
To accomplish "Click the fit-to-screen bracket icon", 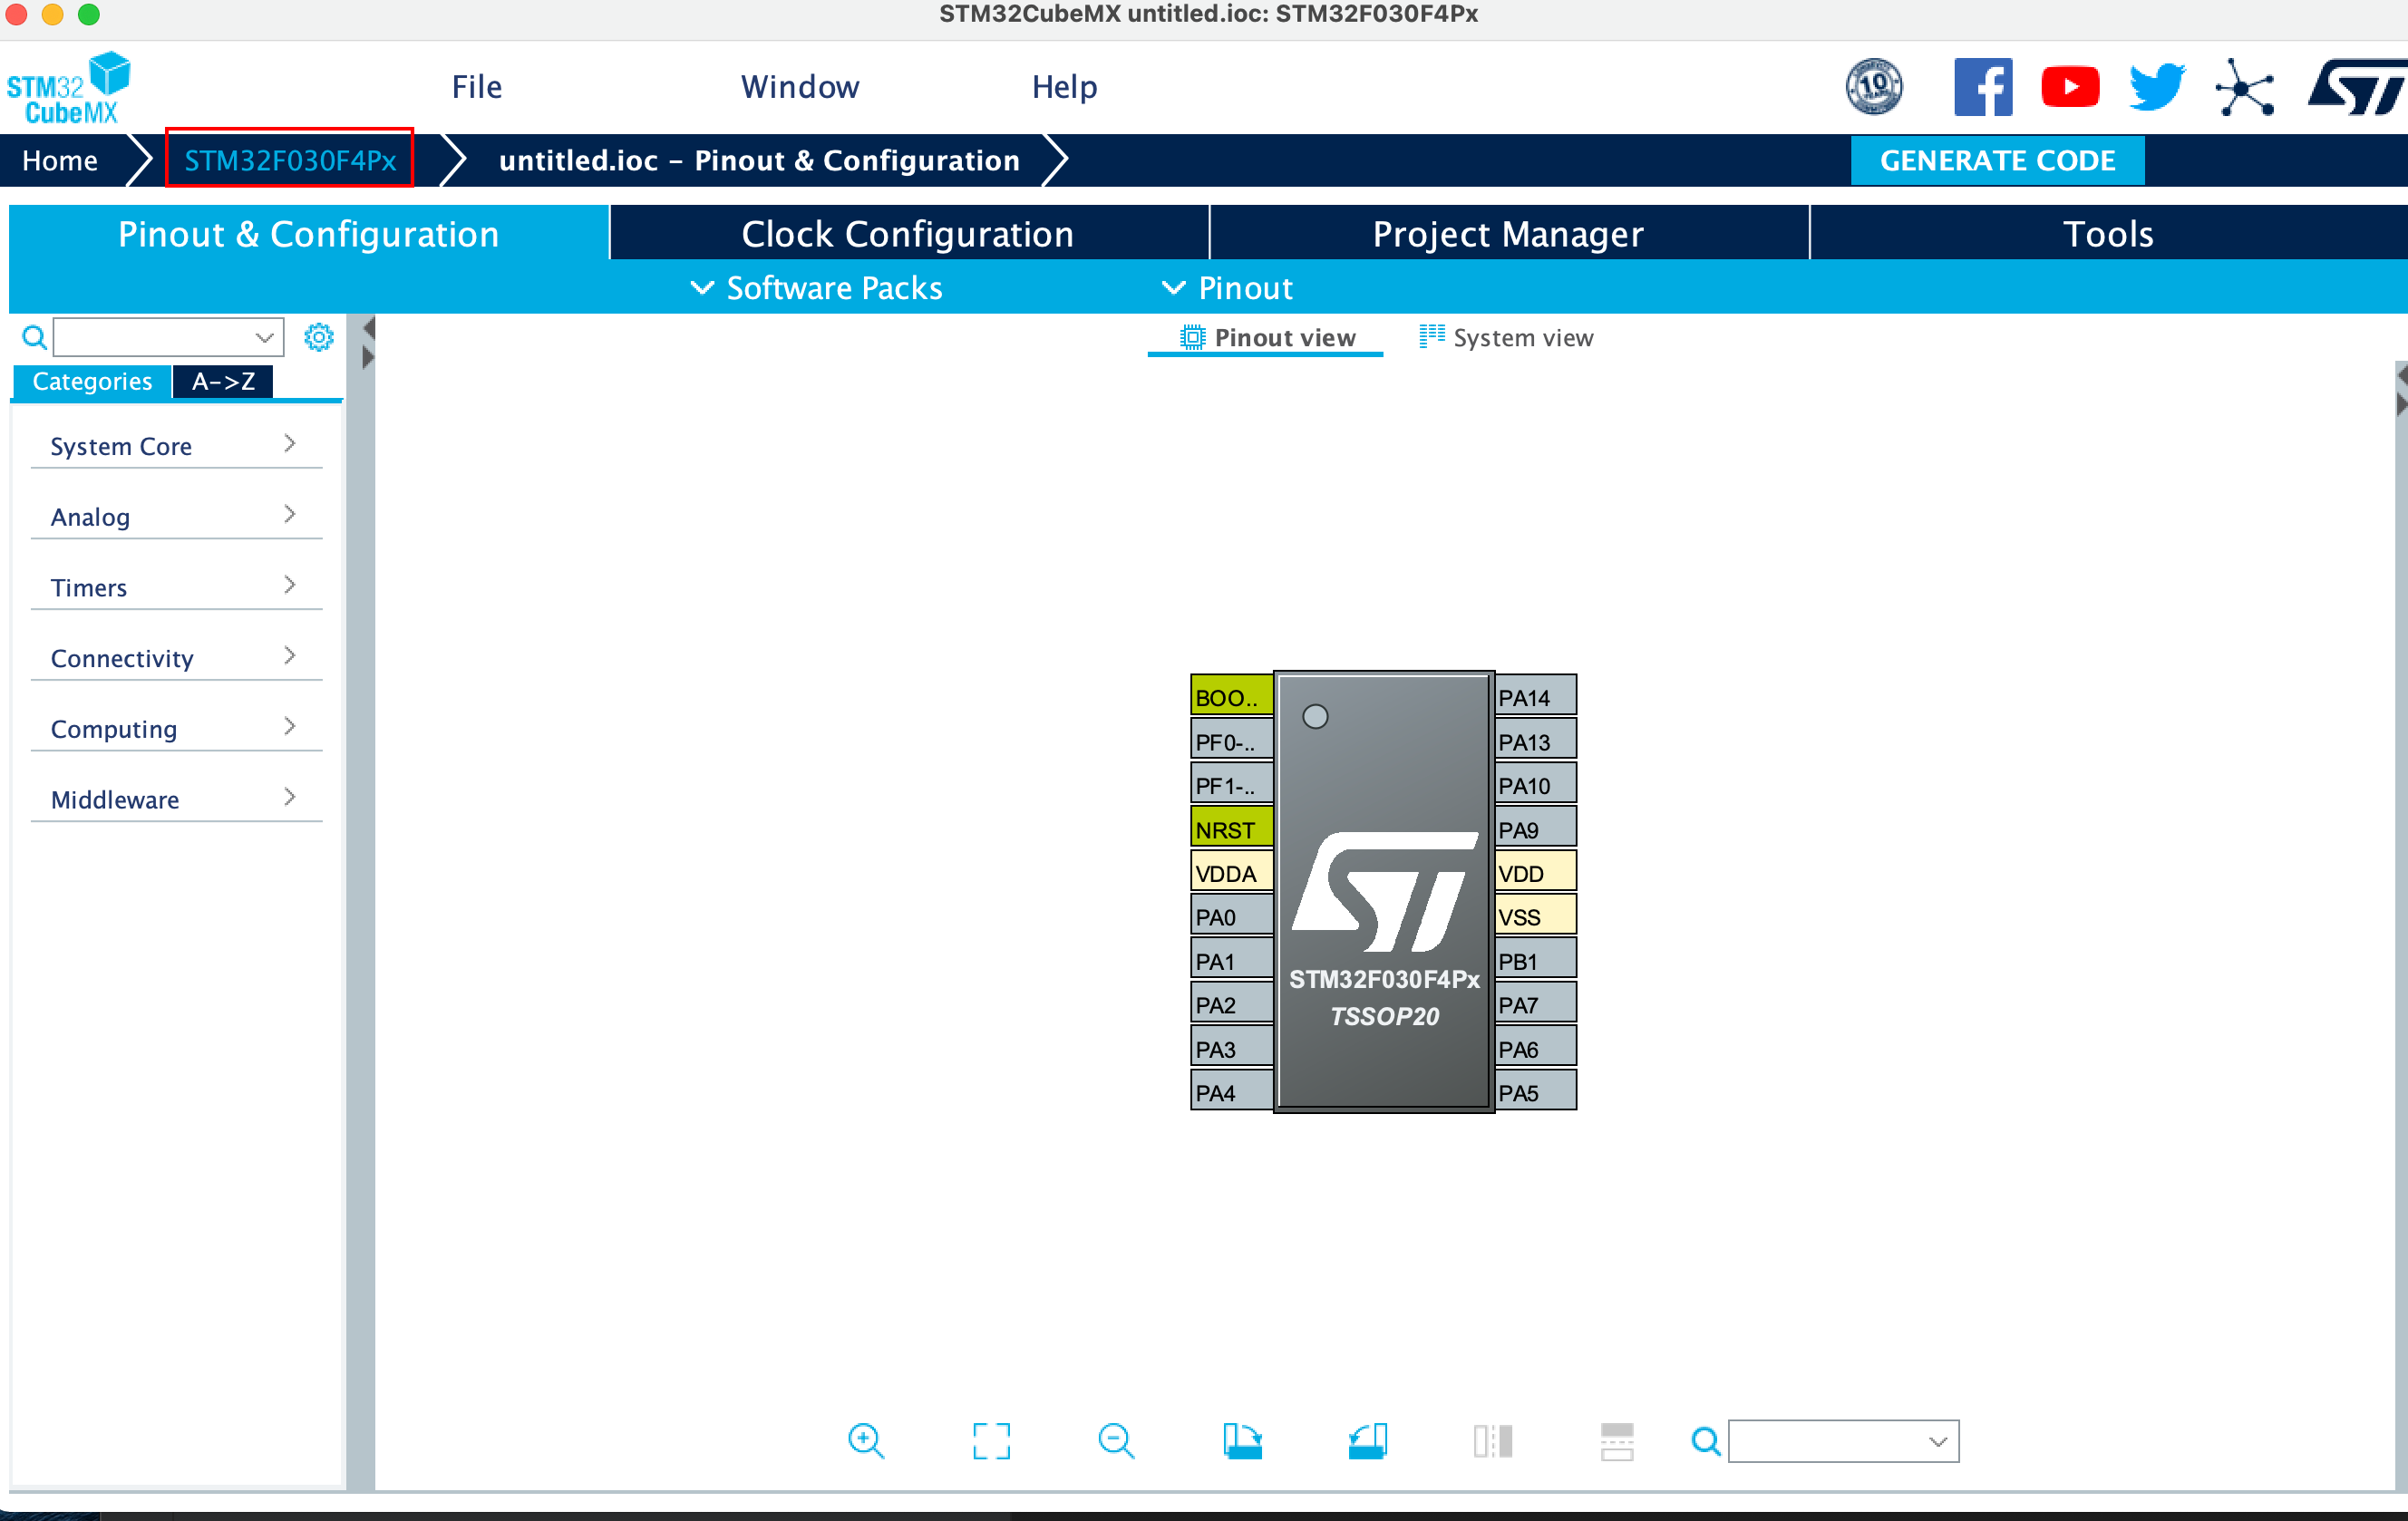I will (991, 1441).
